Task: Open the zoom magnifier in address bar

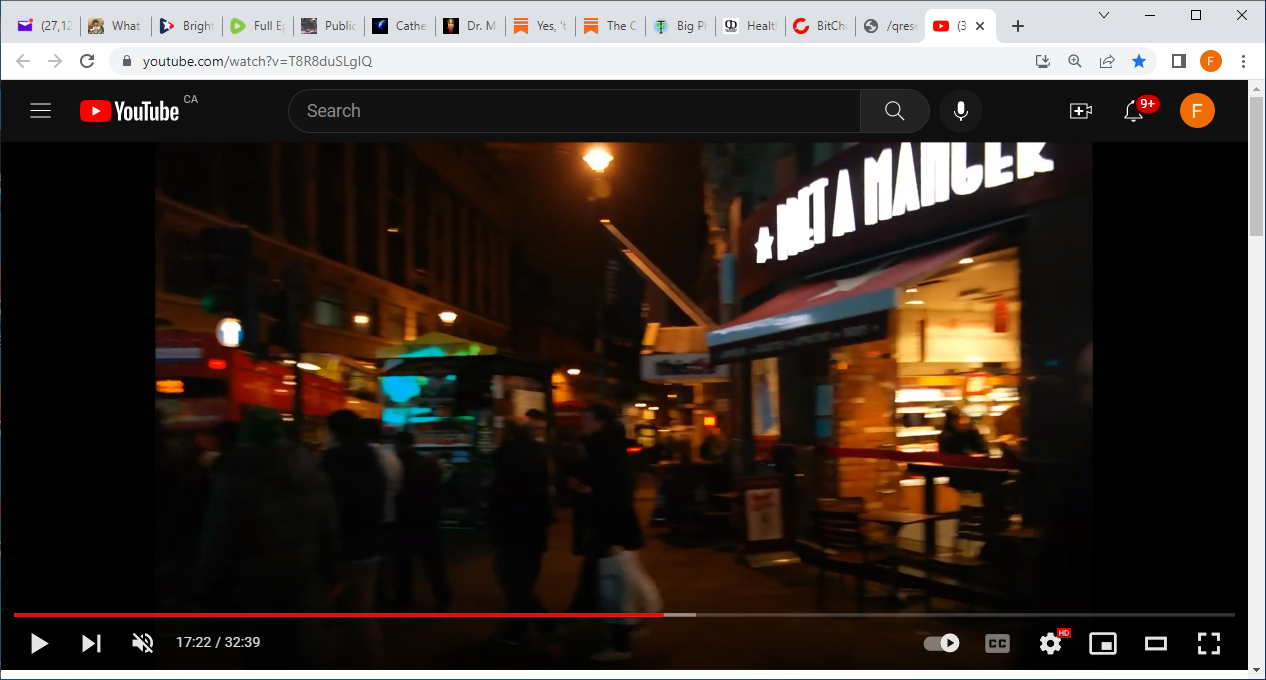Action: tap(1075, 61)
